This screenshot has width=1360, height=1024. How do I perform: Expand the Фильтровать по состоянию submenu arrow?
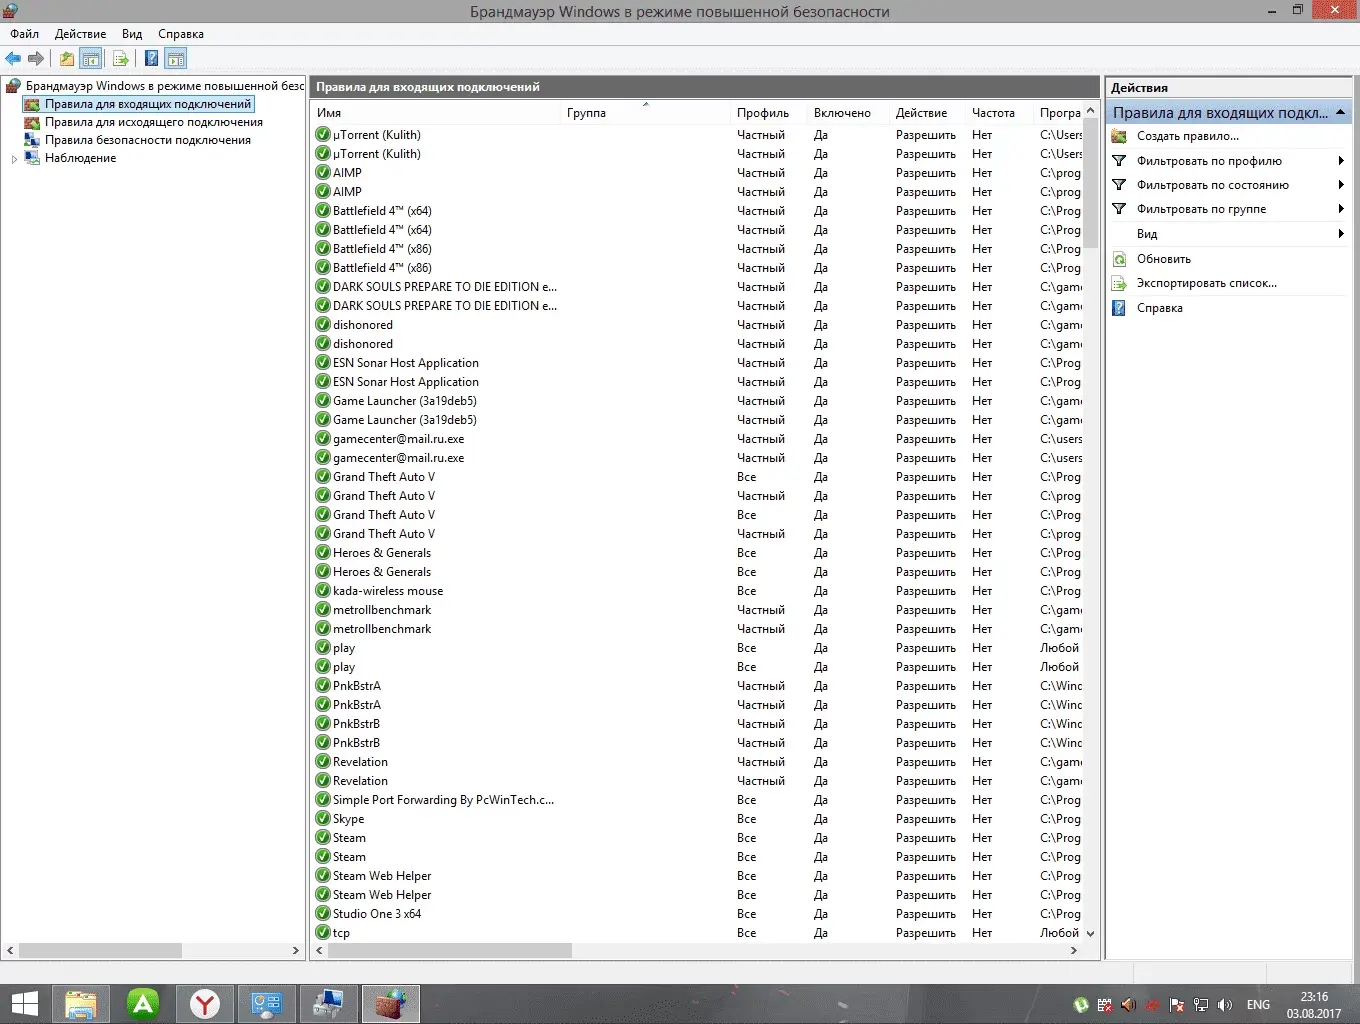pyautogui.click(x=1341, y=185)
